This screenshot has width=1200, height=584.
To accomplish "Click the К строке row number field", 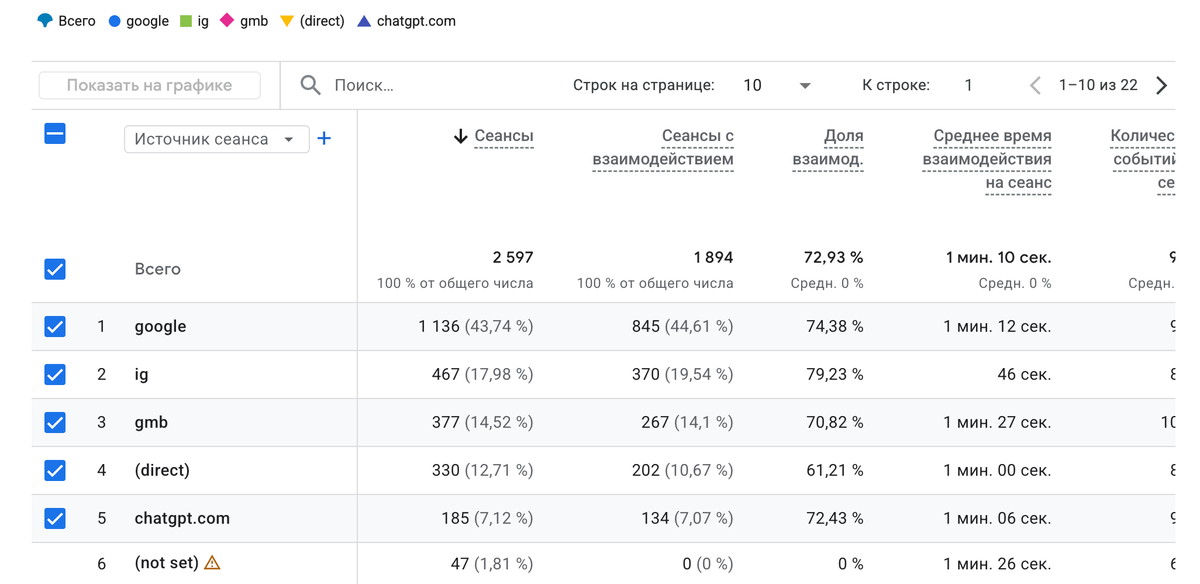I will [x=968, y=85].
